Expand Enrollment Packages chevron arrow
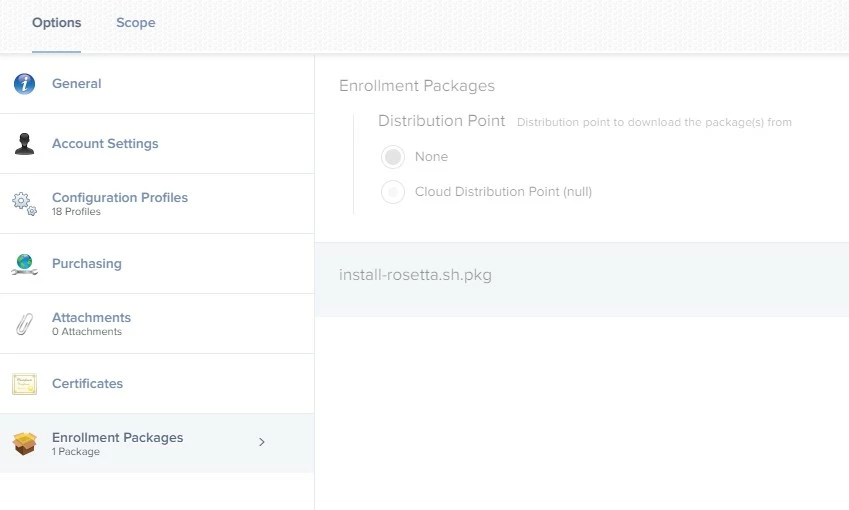 (x=262, y=442)
